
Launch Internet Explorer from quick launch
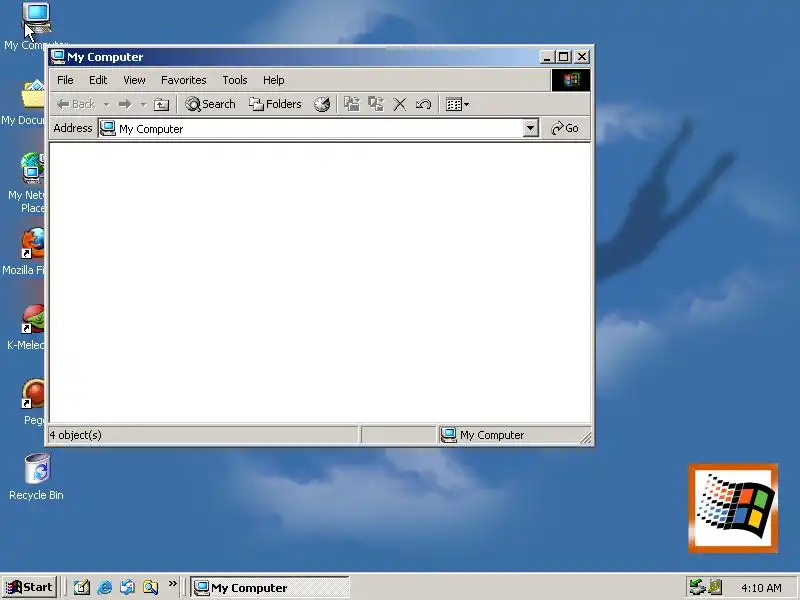click(105, 587)
